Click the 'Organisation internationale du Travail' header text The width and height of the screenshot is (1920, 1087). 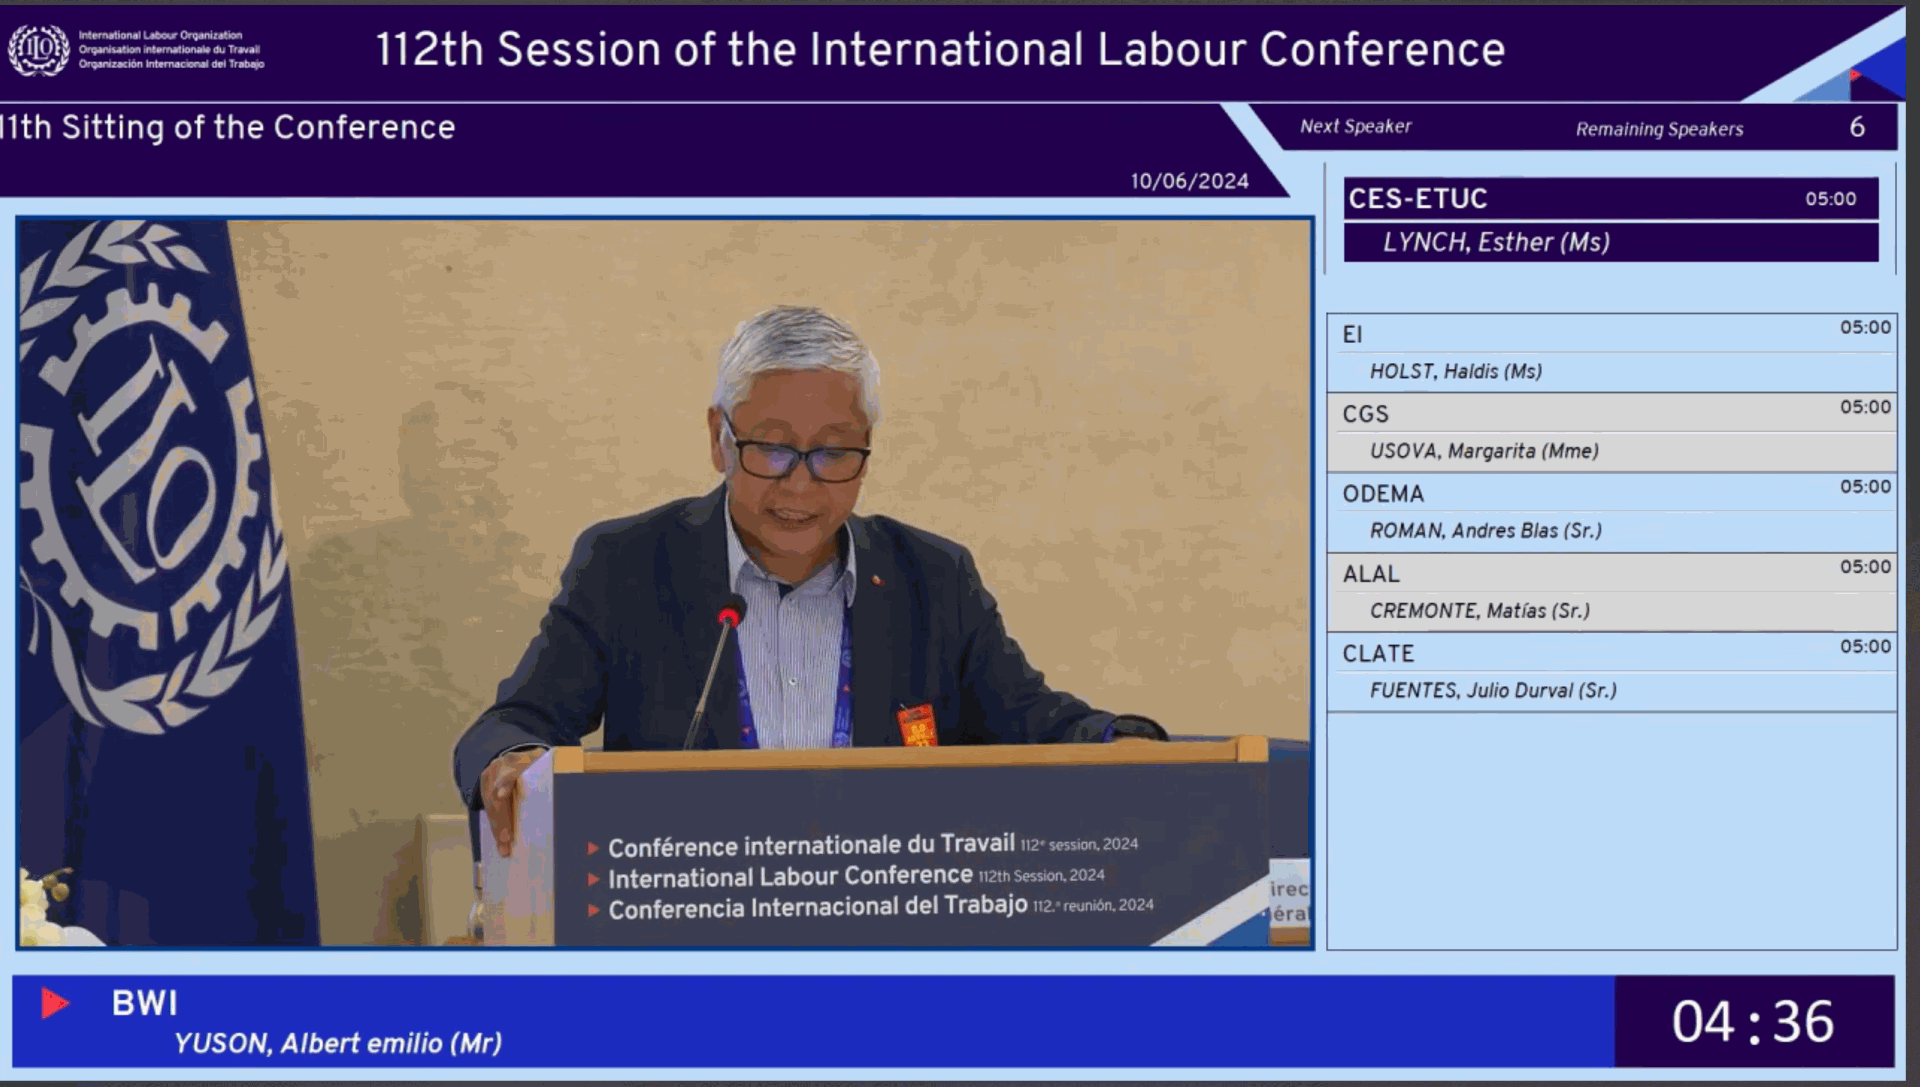[x=169, y=49]
